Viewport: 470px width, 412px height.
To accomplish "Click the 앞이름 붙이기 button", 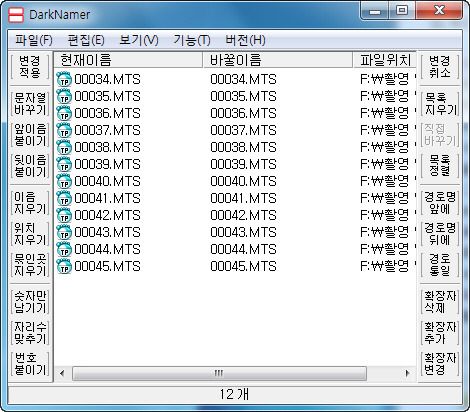I will click(x=30, y=135).
